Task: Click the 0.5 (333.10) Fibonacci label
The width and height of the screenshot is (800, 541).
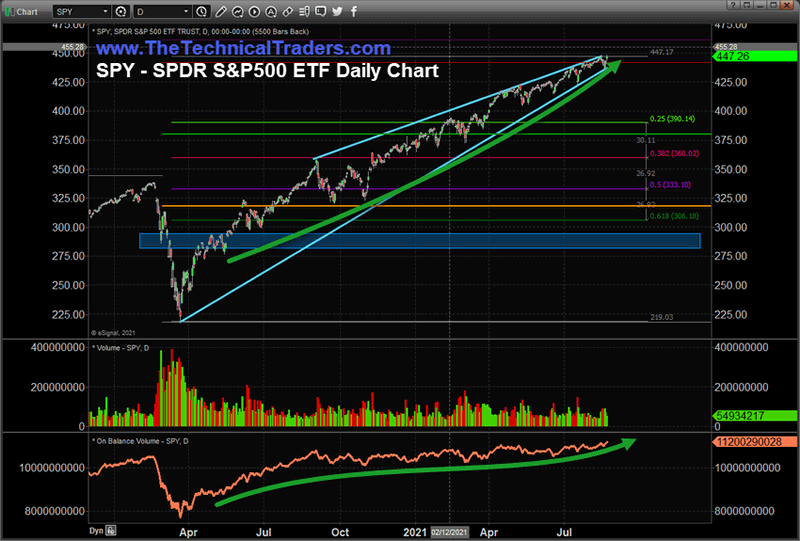Action: coord(670,185)
